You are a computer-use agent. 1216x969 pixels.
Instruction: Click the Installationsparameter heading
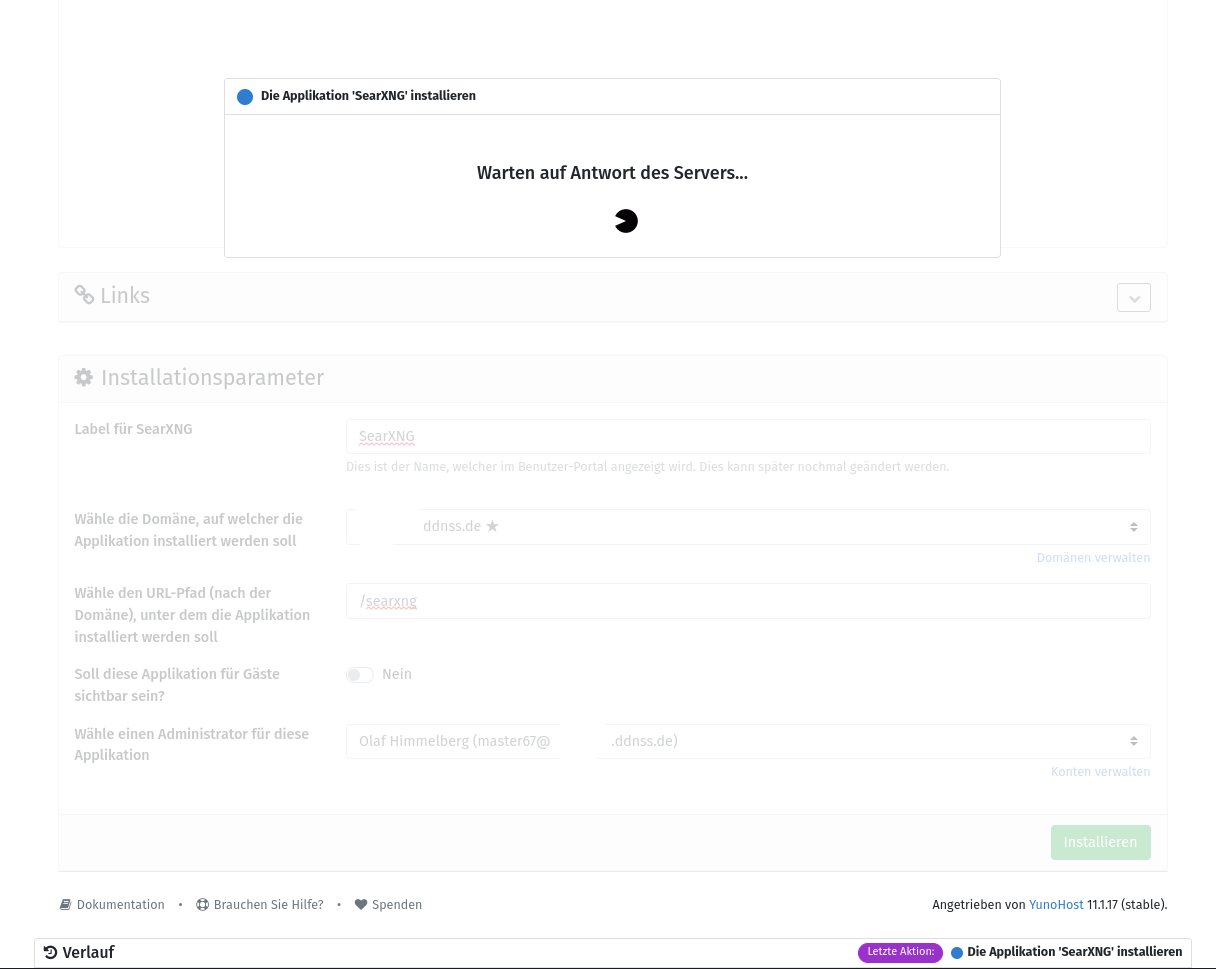coord(212,377)
